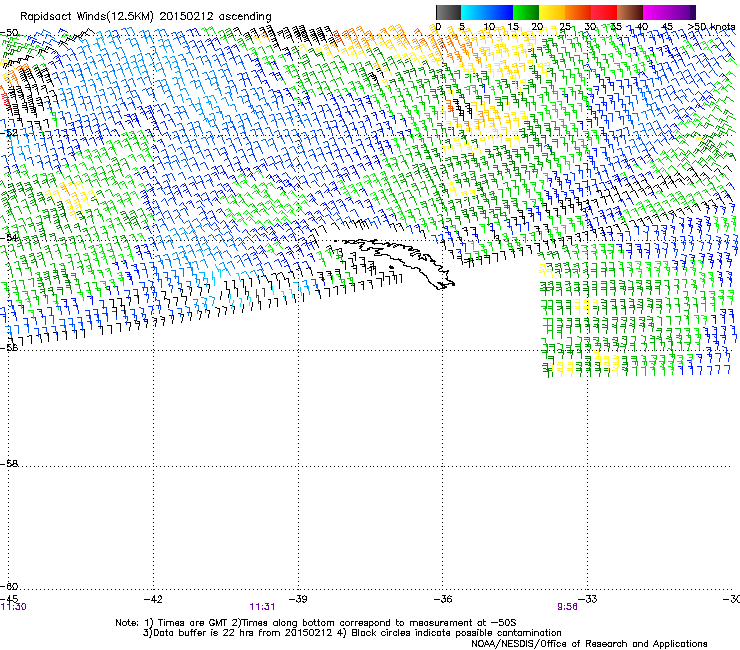This screenshot has width=740, height=650.
Task: Click the -60 latitude label
Action: (9, 586)
